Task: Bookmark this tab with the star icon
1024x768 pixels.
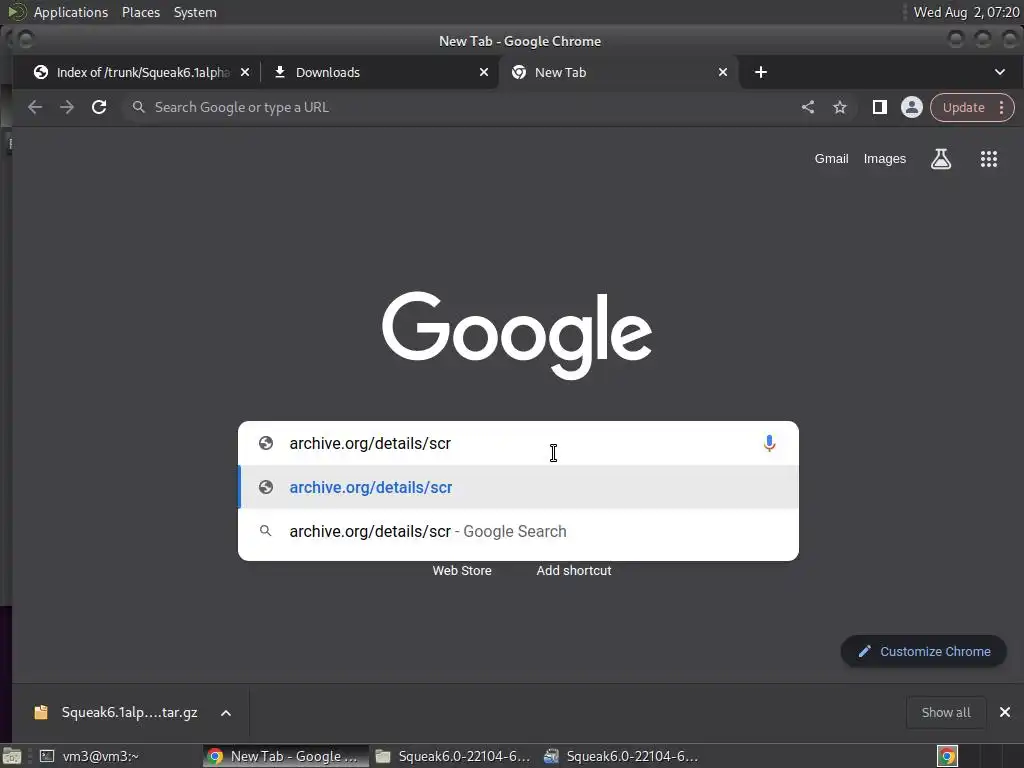Action: tap(840, 107)
